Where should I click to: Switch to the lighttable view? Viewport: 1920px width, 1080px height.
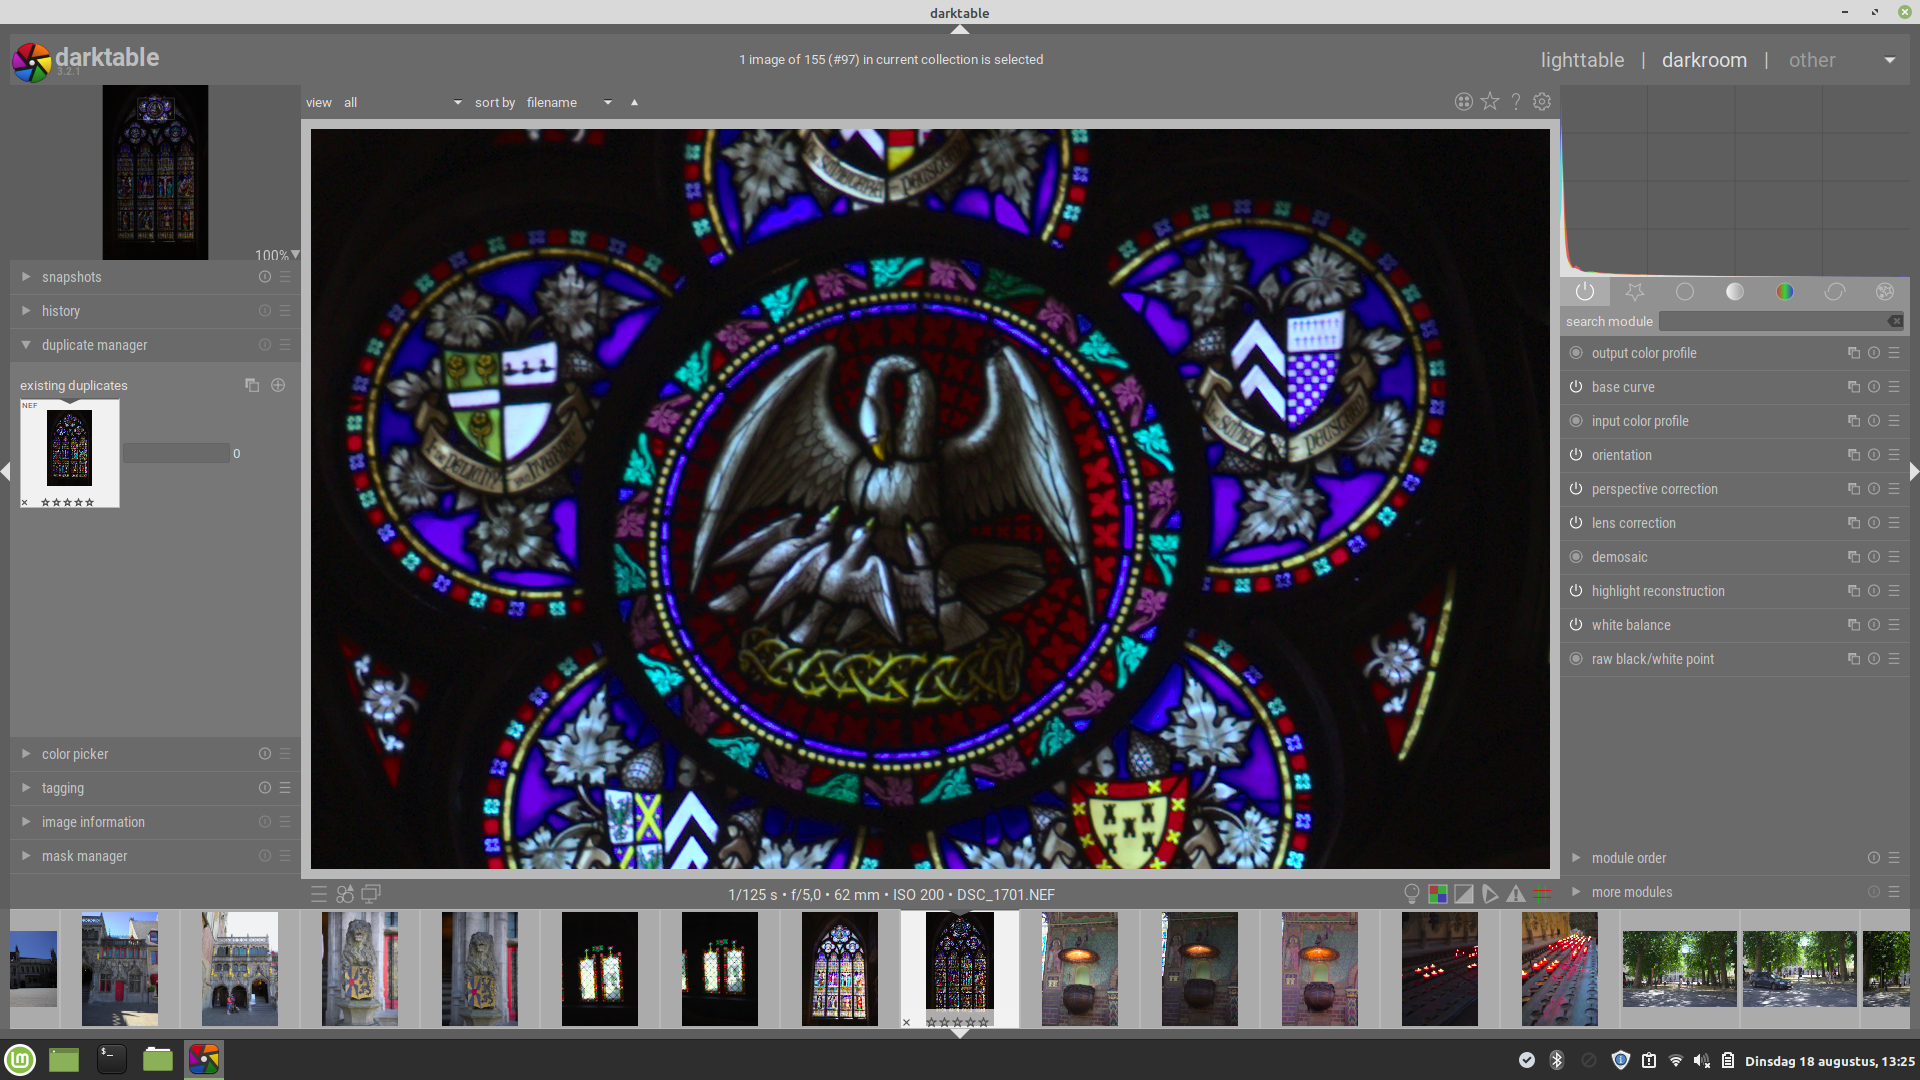coord(1582,60)
